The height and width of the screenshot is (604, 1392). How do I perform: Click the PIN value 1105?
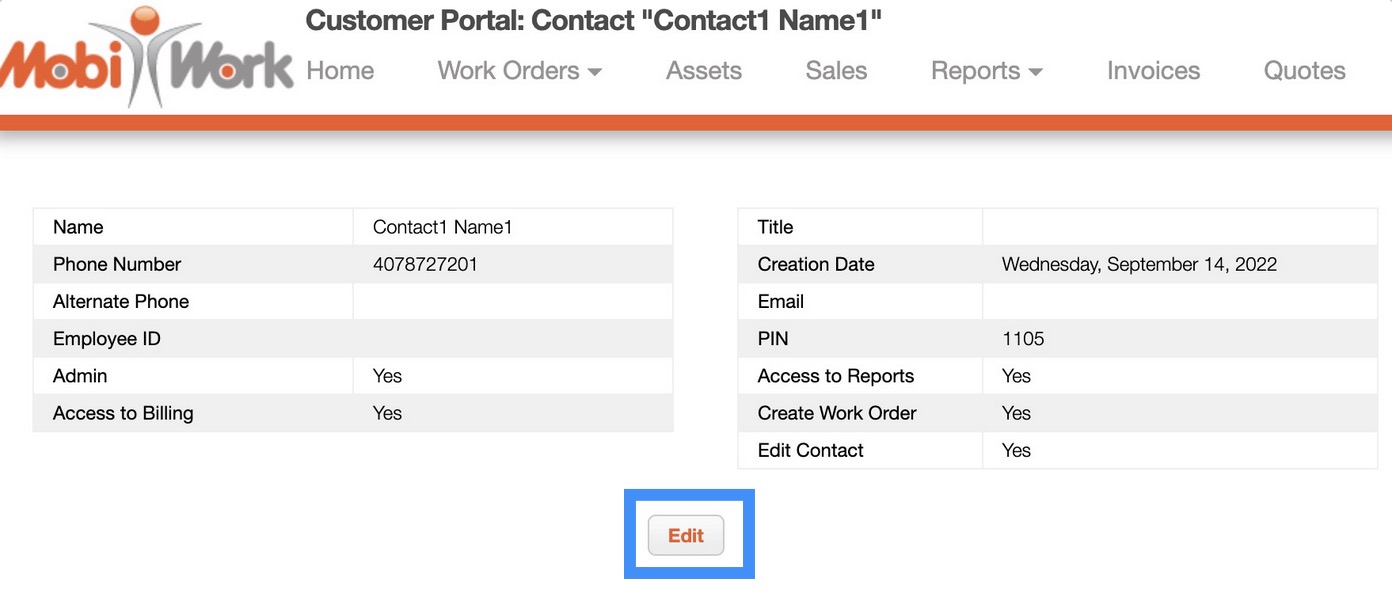(1023, 339)
